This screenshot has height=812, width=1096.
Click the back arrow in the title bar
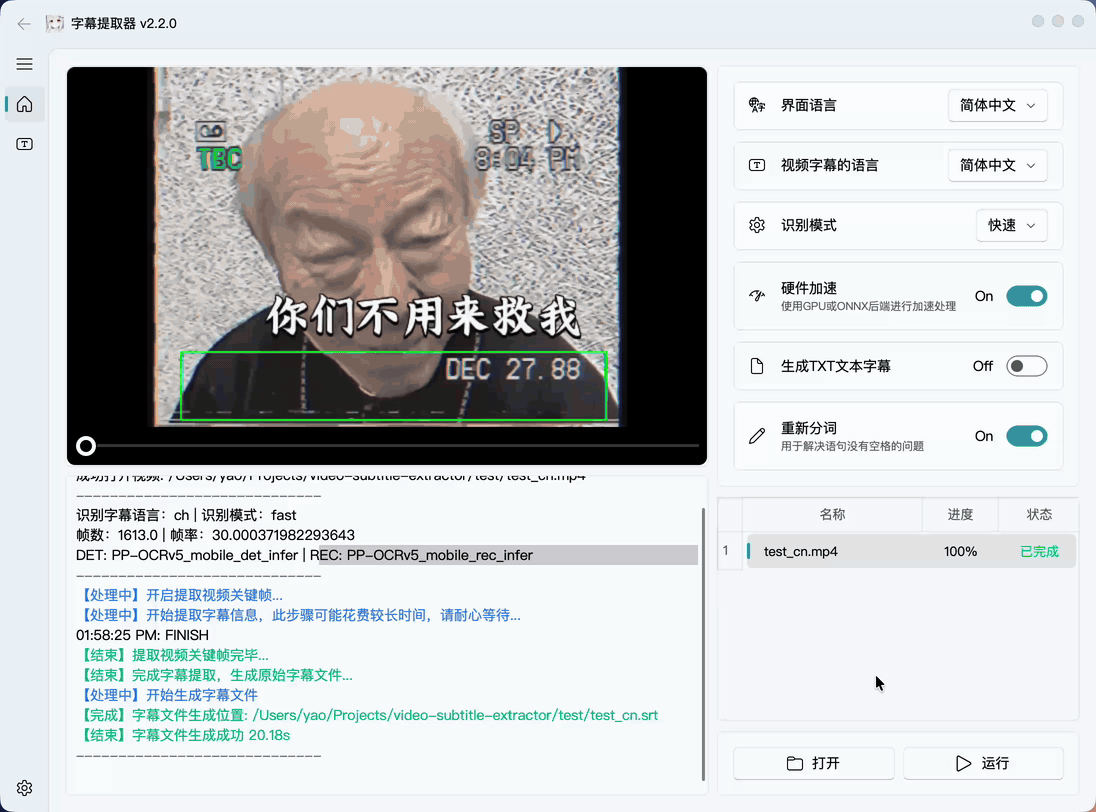click(23, 23)
